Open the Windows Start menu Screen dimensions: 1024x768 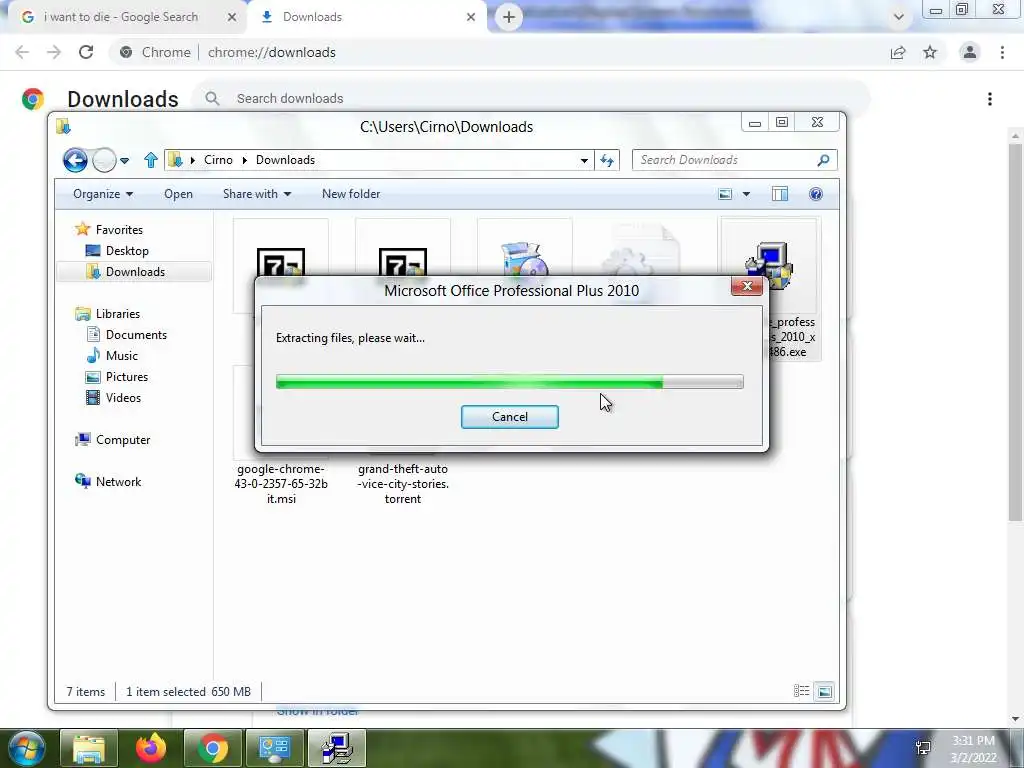click(26, 748)
